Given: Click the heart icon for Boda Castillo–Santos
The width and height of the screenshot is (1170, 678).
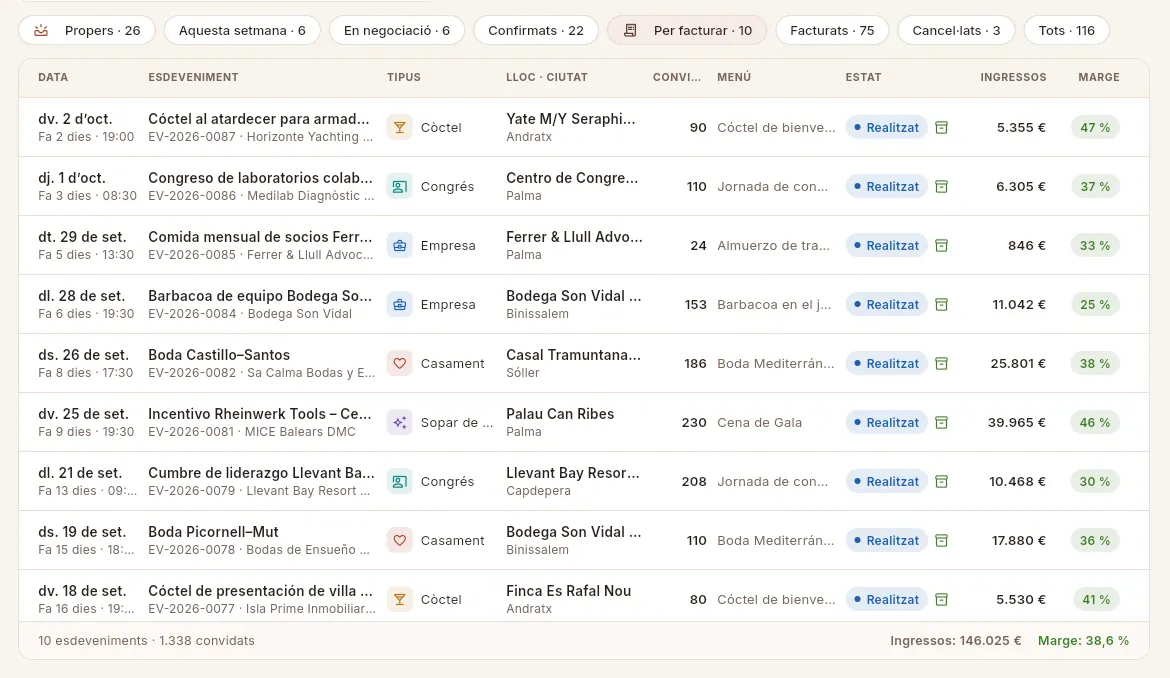Looking at the screenshot, I should click(x=400, y=363).
